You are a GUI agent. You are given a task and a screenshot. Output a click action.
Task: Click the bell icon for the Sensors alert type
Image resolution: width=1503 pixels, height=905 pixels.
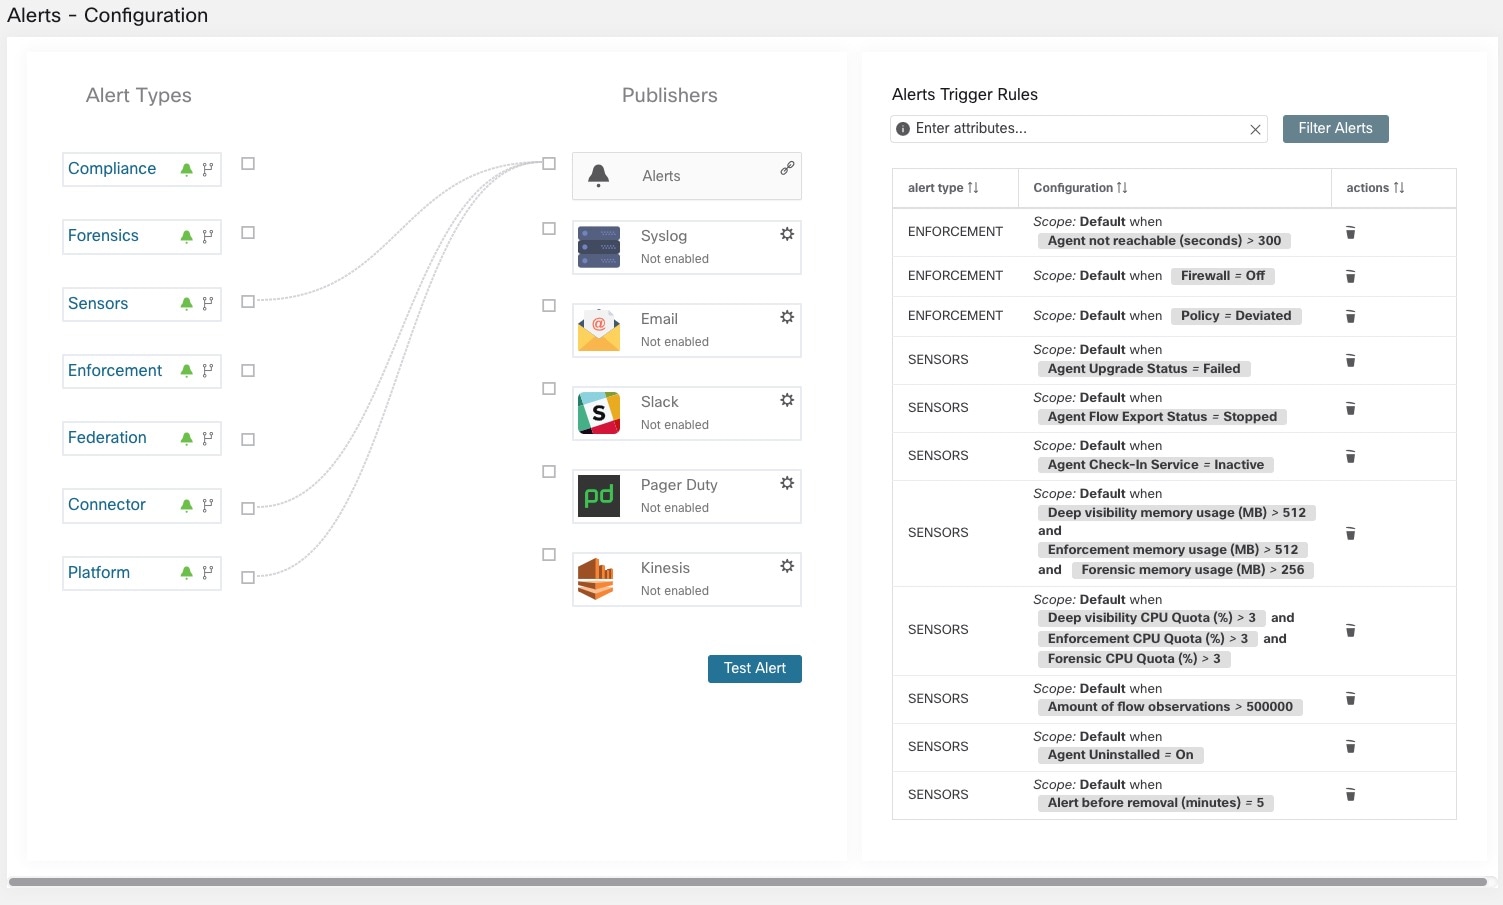[x=186, y=304]
